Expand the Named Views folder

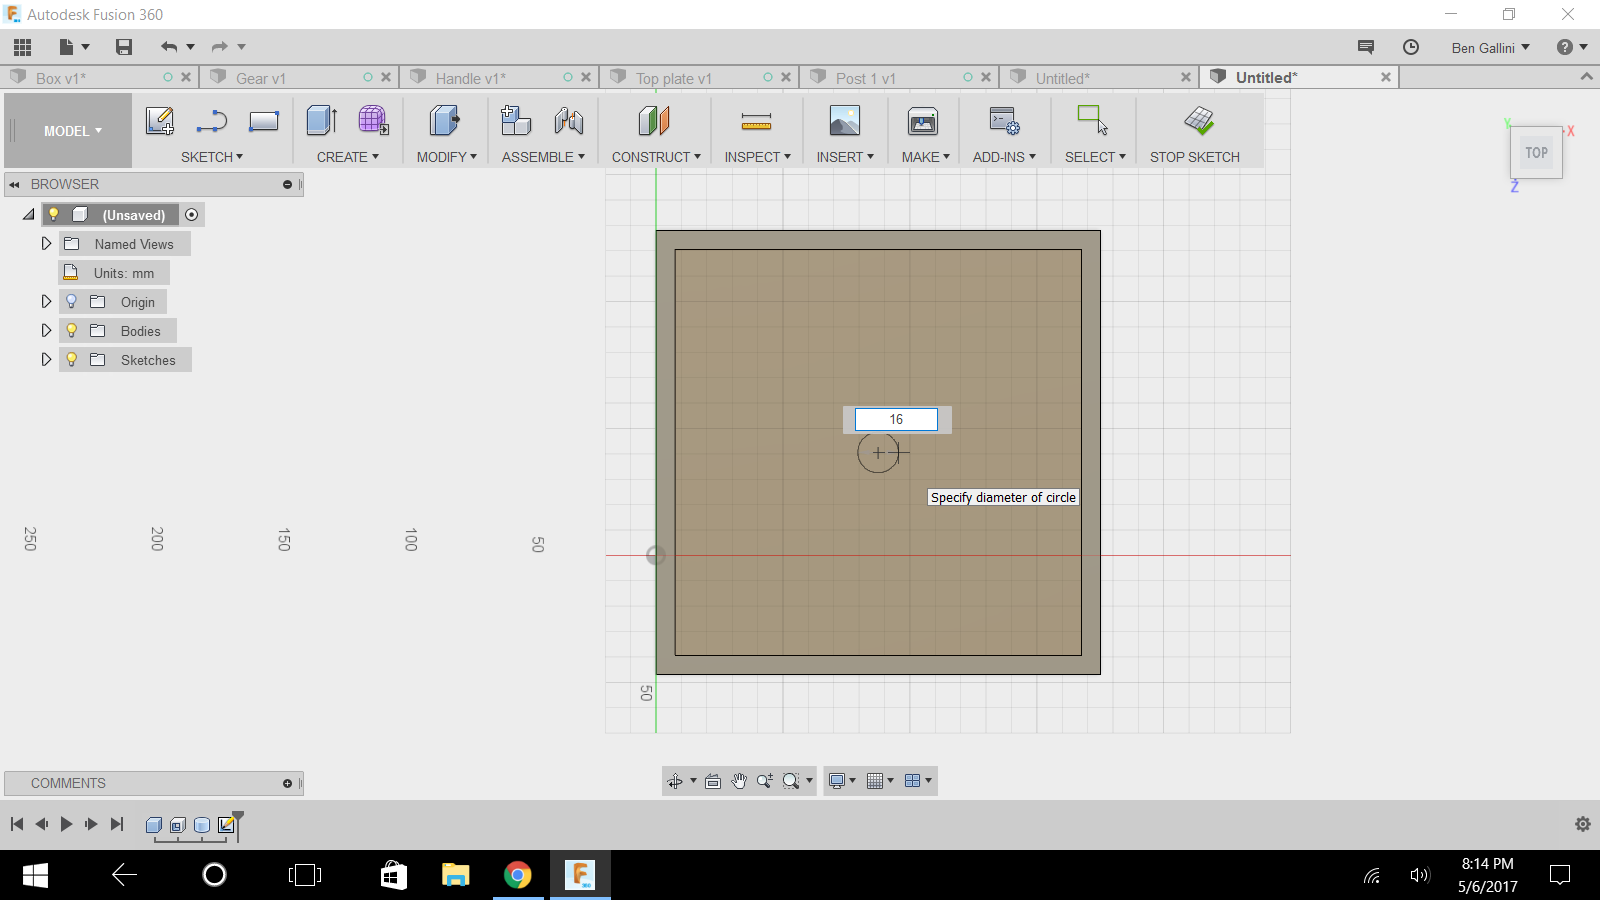(x=46, y=243)
